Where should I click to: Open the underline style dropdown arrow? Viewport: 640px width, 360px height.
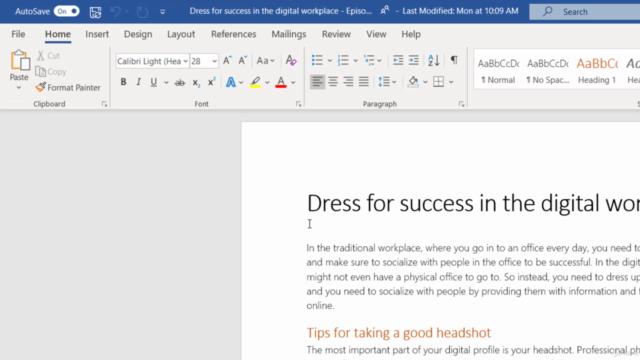166,82
